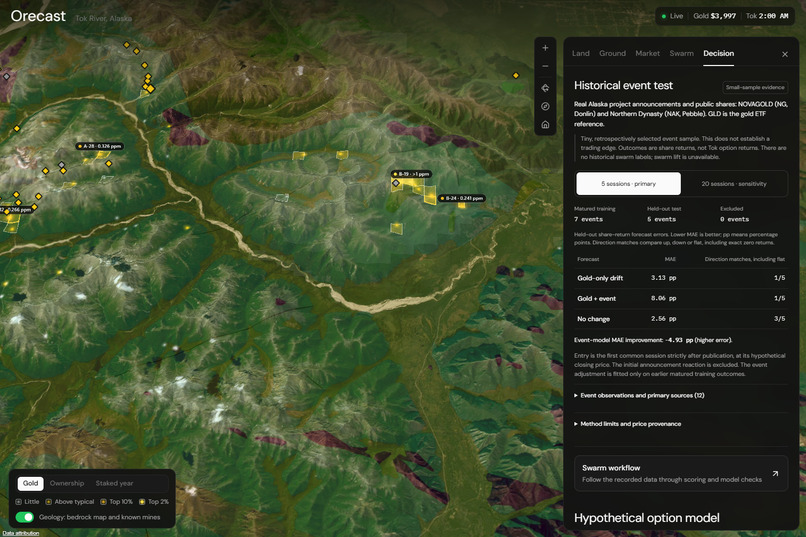Click the Gold-only drift forecast row

pyautogui.click(x=681, y=278)
